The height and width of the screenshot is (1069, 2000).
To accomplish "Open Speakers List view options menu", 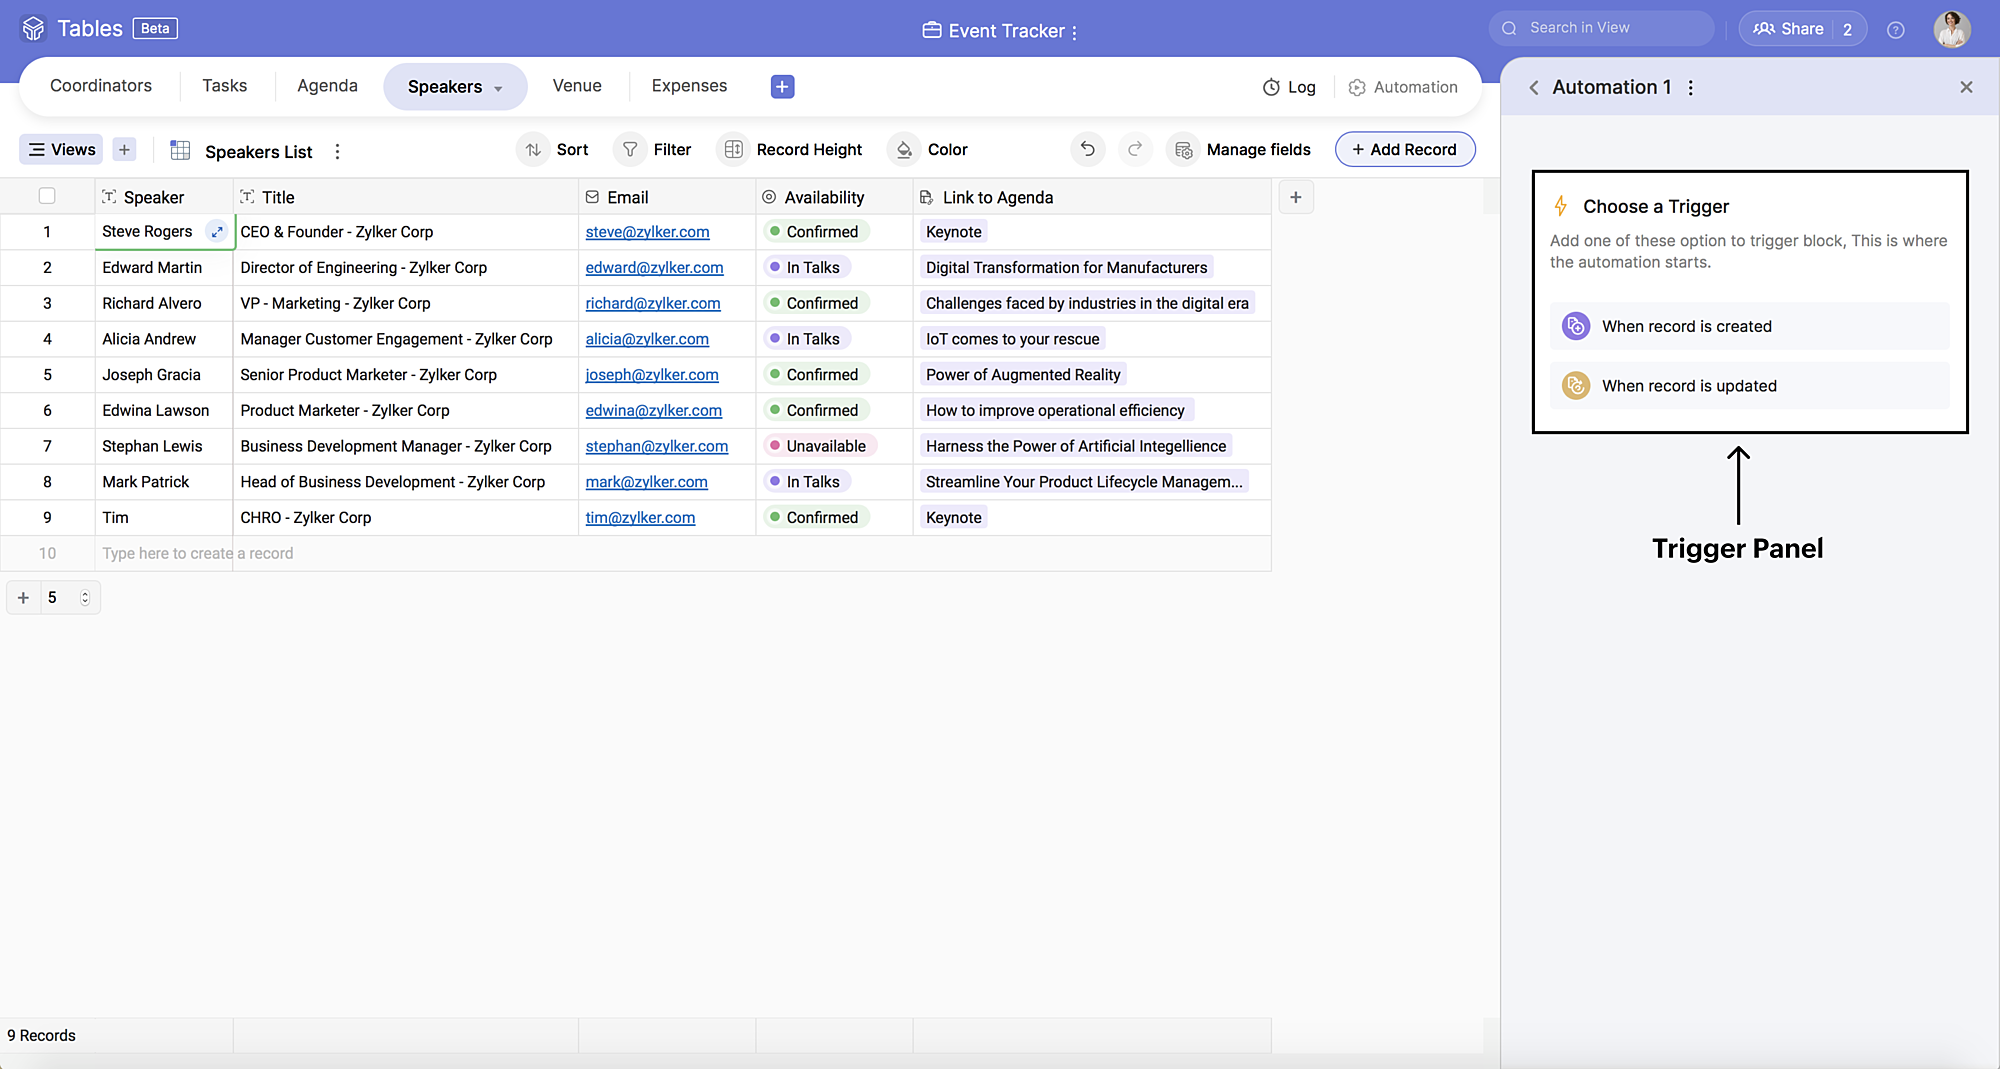I will (x=337, y=152).
